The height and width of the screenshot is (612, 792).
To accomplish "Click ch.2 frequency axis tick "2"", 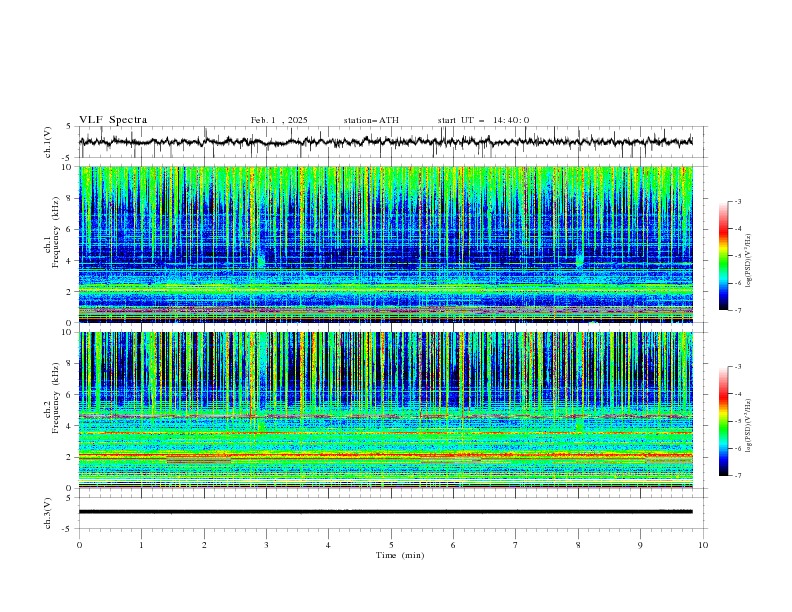I will [x=70, y=457].
